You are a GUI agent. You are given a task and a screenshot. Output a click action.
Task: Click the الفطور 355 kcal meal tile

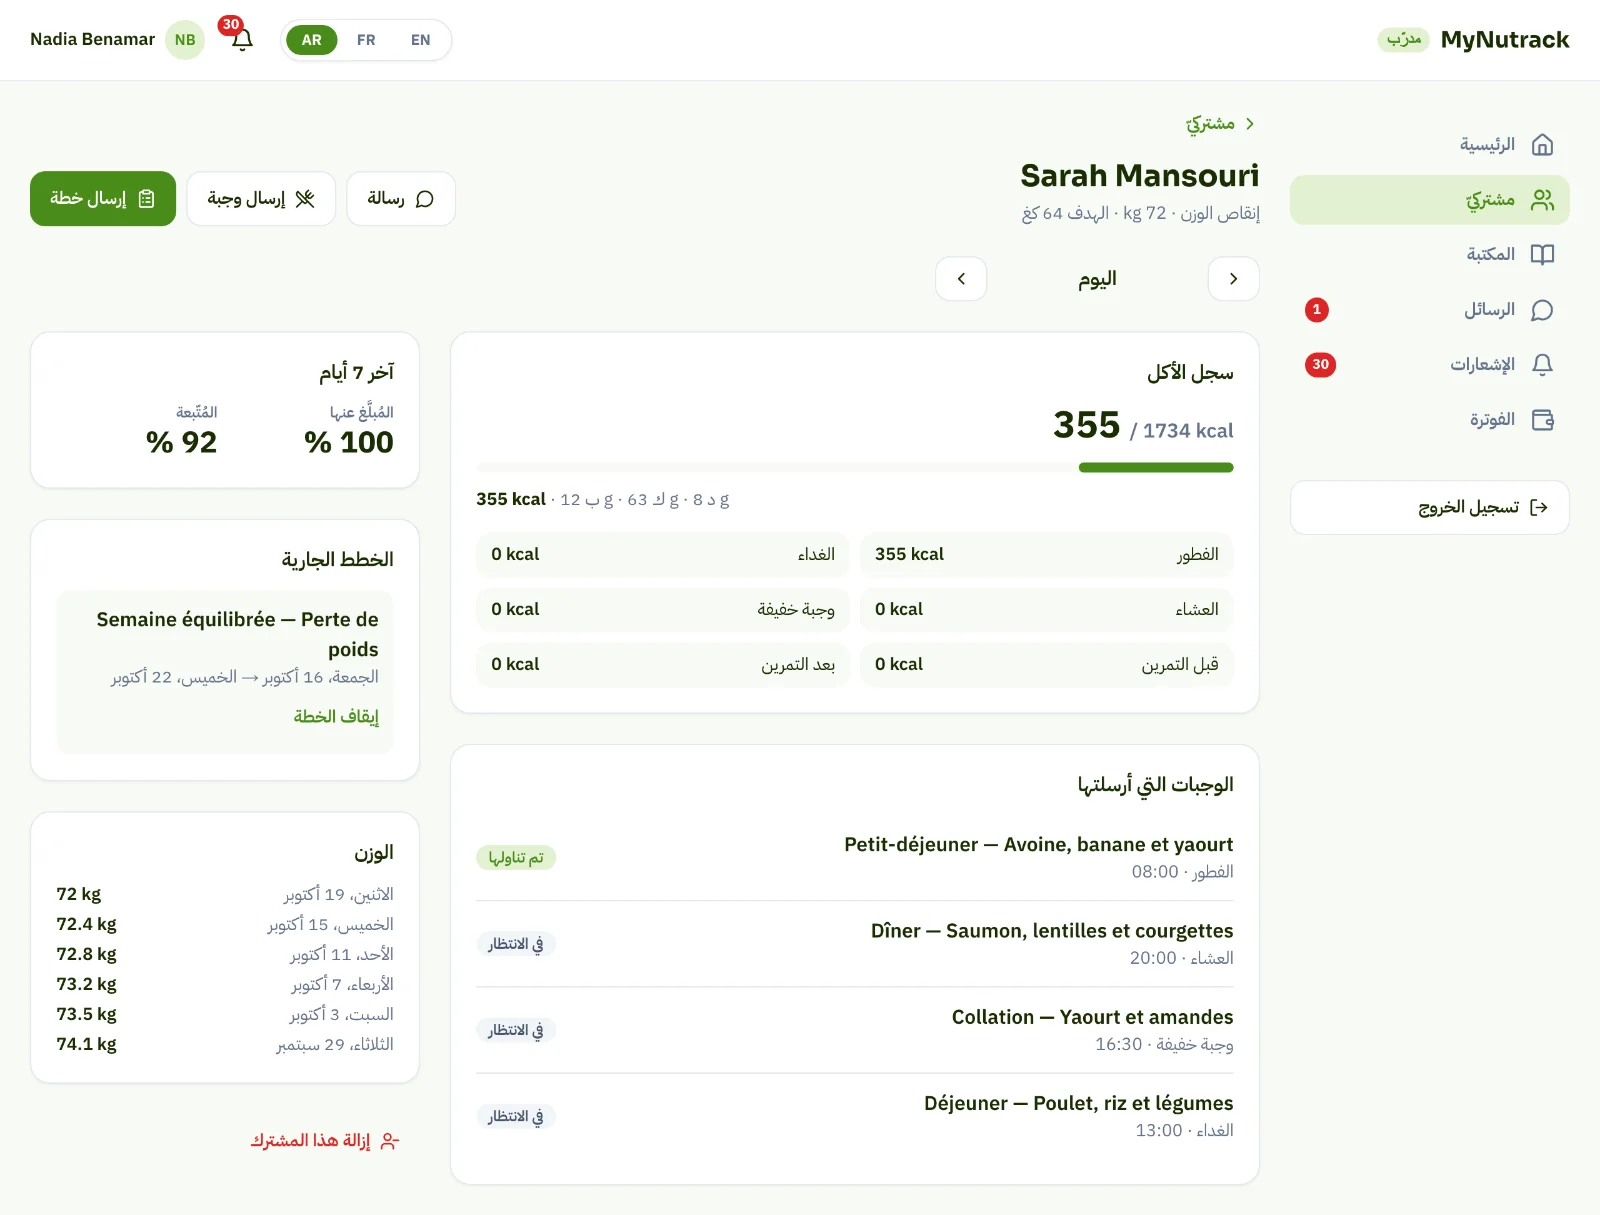click(x=1047, y=555)
